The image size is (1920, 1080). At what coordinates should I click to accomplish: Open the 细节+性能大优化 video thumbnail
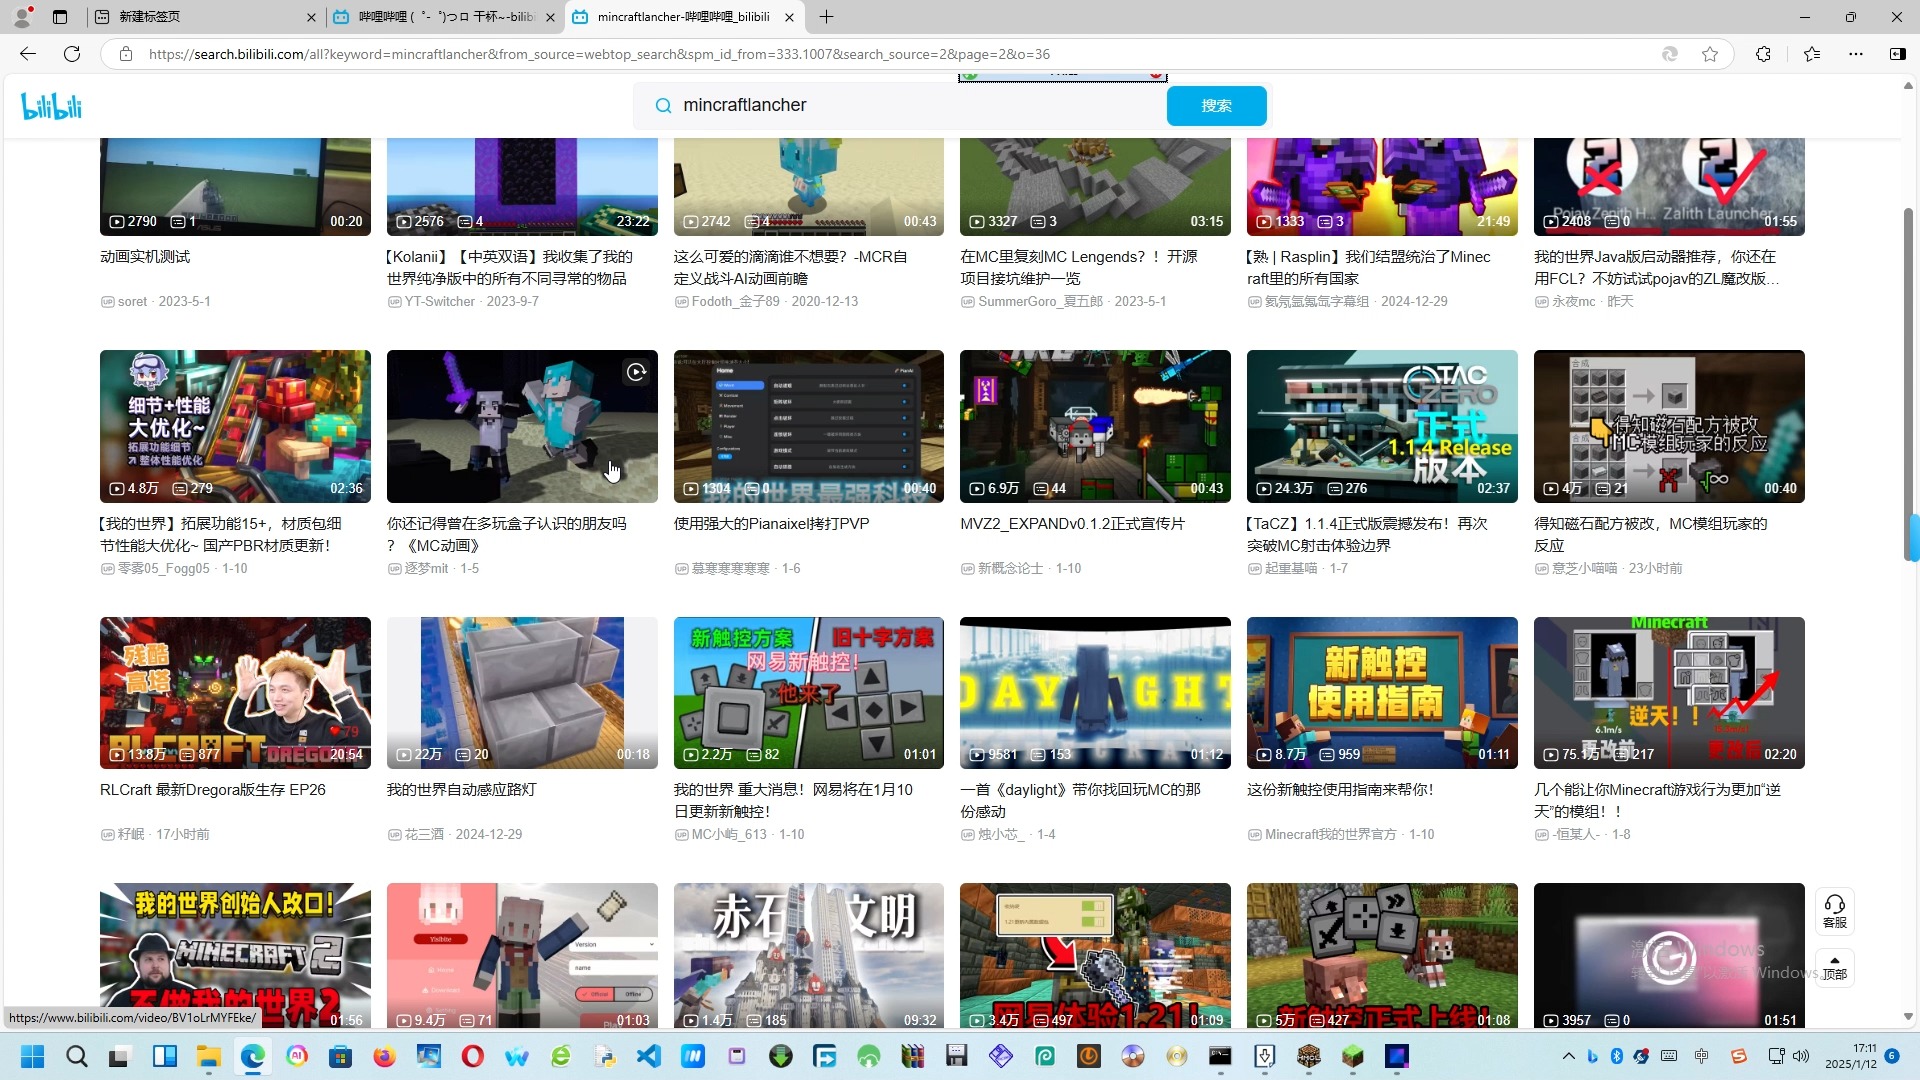pos(235,426)
